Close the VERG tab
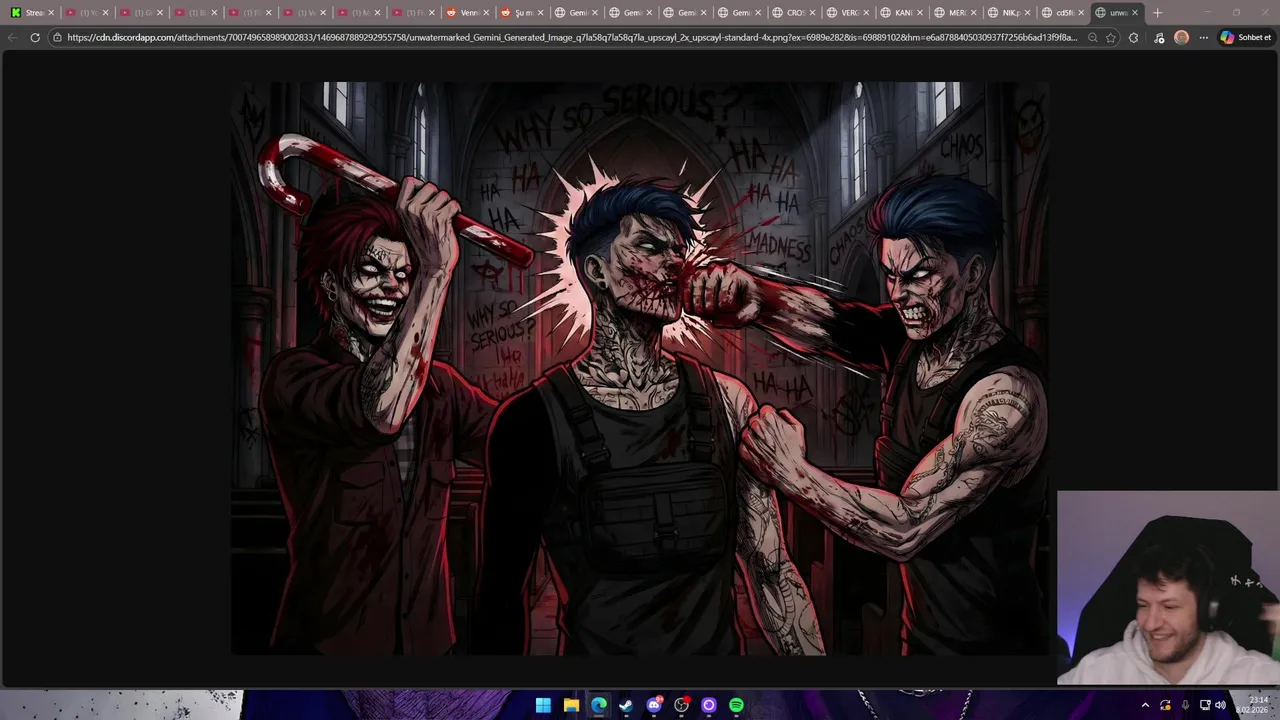Viewport: 1280px width, 720px height. point(865,13)
